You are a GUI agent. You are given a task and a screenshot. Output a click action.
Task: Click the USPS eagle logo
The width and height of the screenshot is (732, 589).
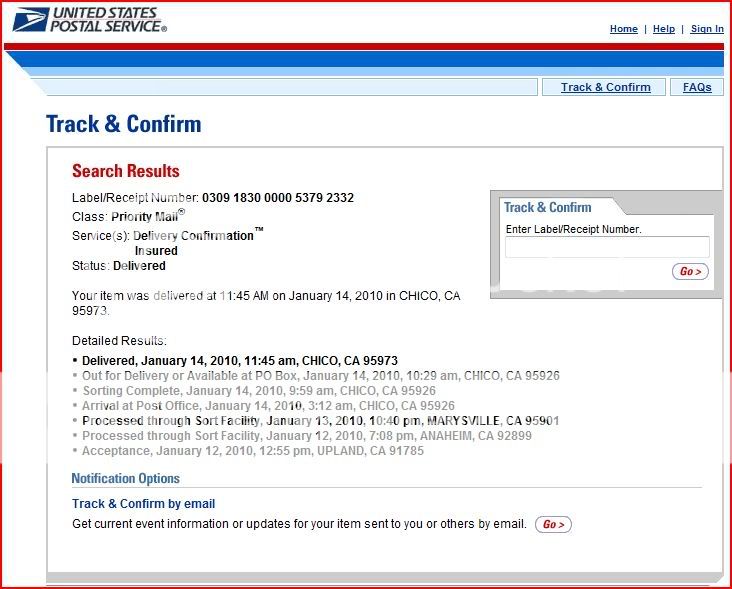click(31, 20)
